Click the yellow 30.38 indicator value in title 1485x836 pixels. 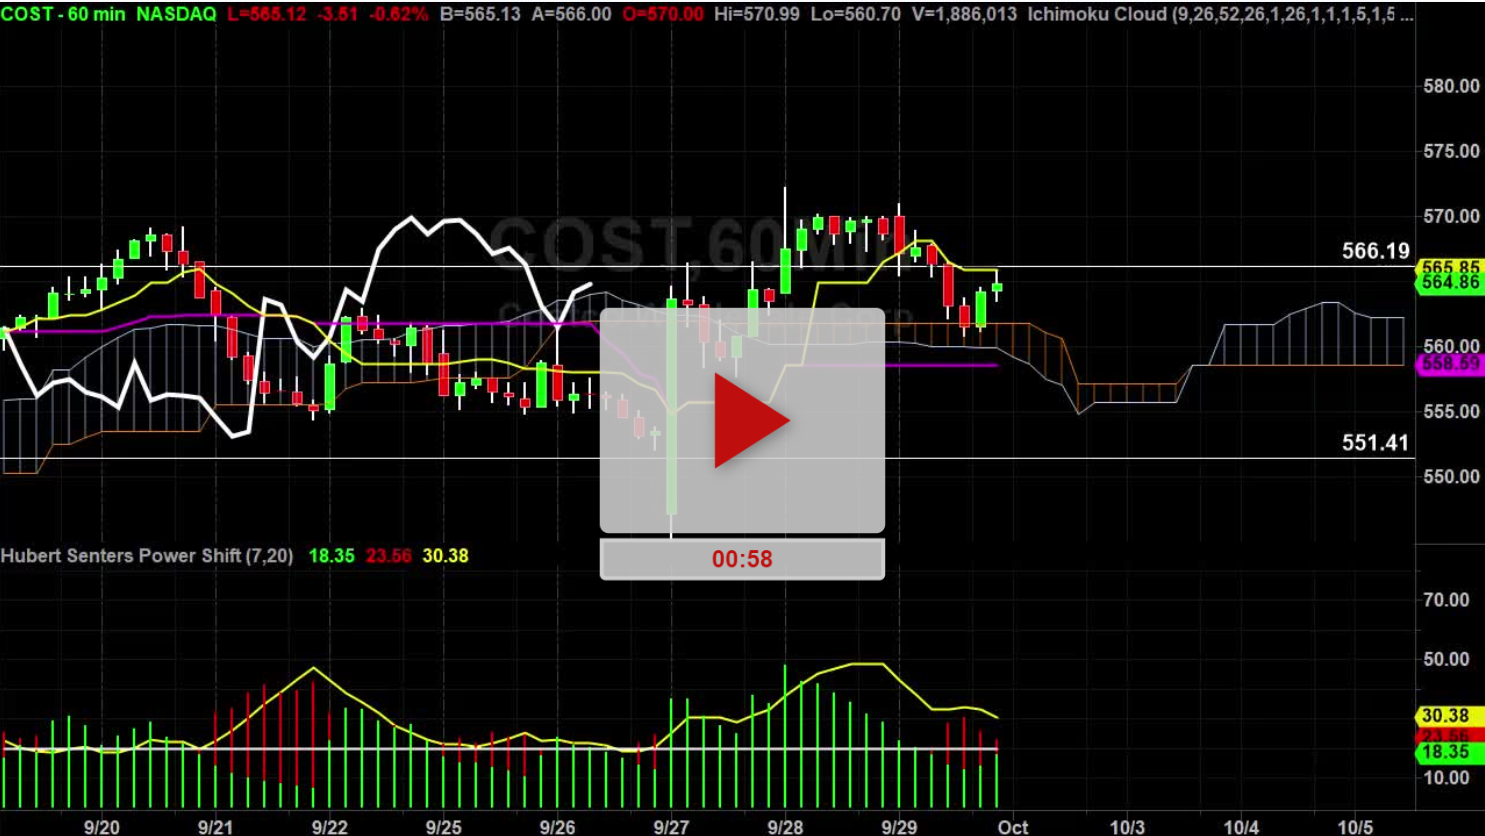click(445, 555)
